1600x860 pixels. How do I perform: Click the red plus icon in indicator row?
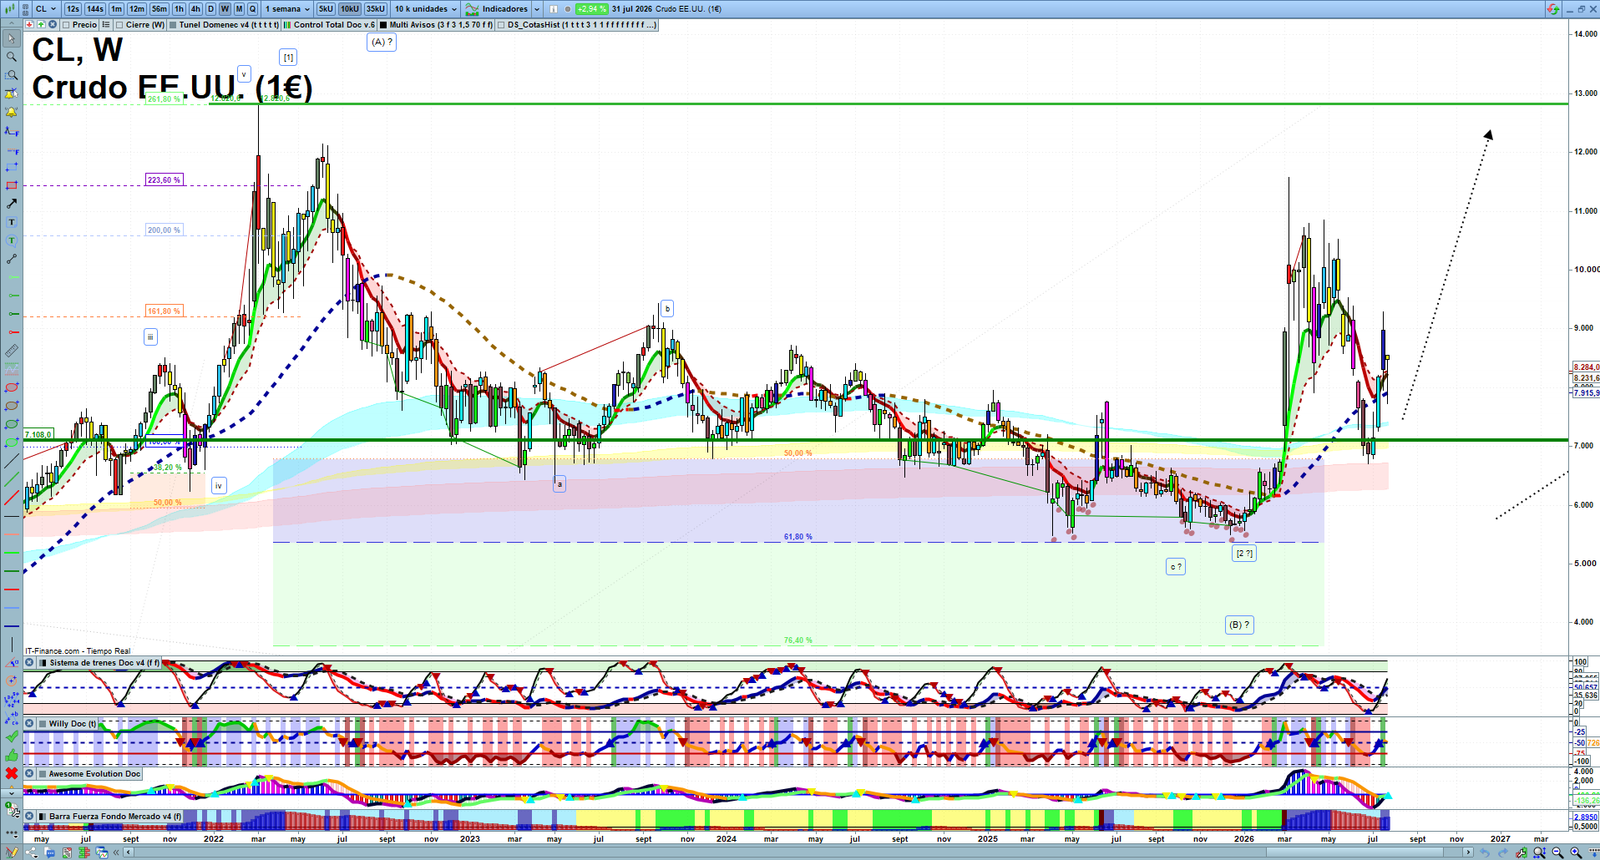pos(29,24)
